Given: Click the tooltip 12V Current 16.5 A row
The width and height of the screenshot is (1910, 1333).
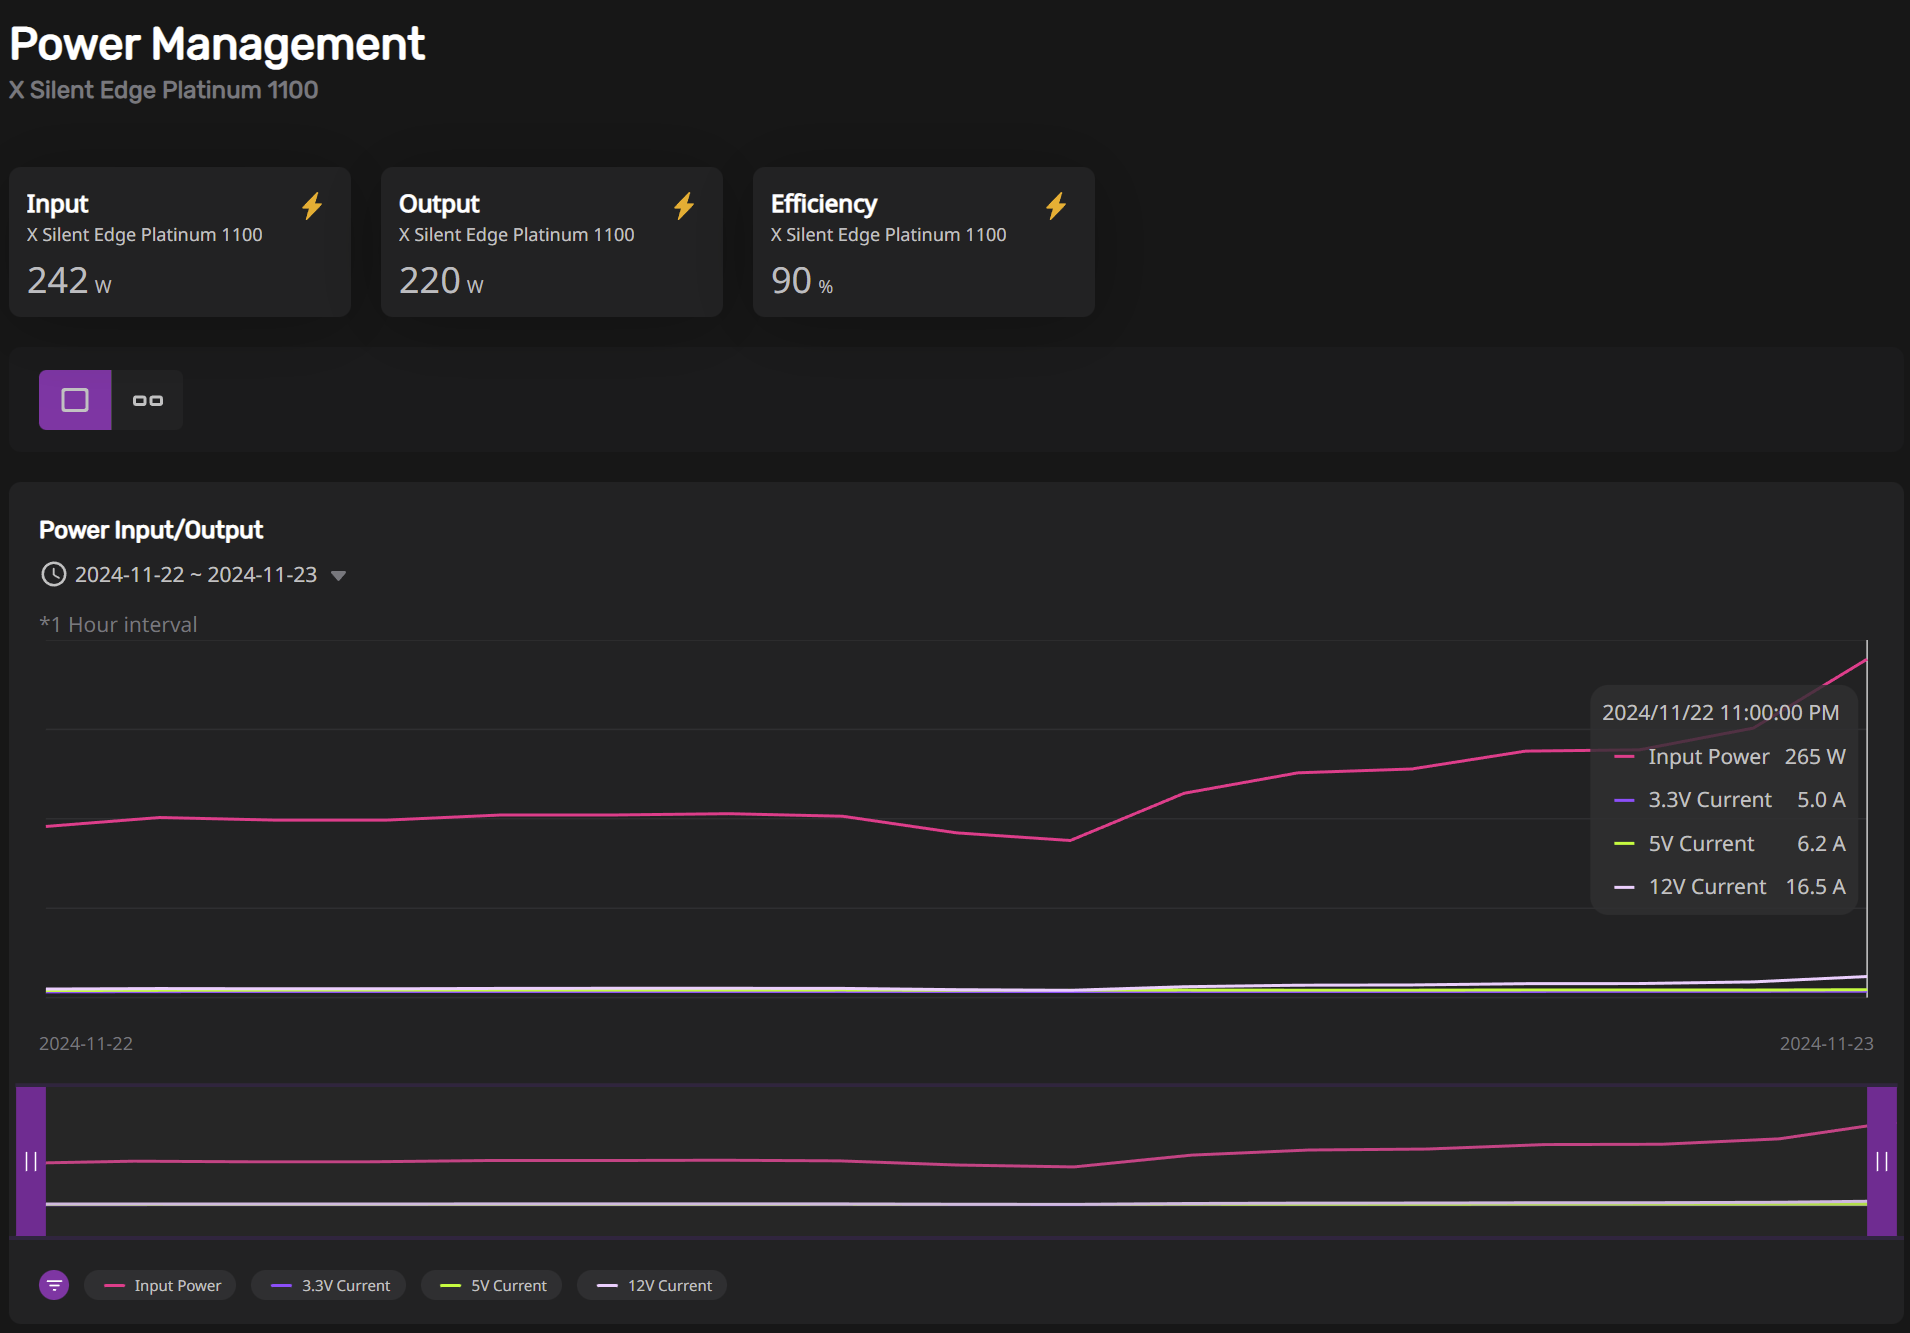Looking at the screenshot, I should click(x=1729, y=887).
